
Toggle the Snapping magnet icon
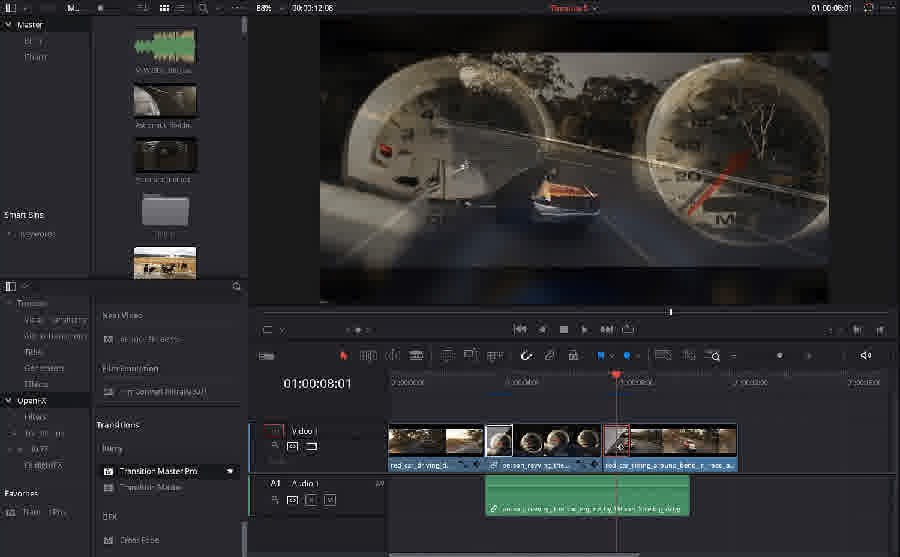526,356
